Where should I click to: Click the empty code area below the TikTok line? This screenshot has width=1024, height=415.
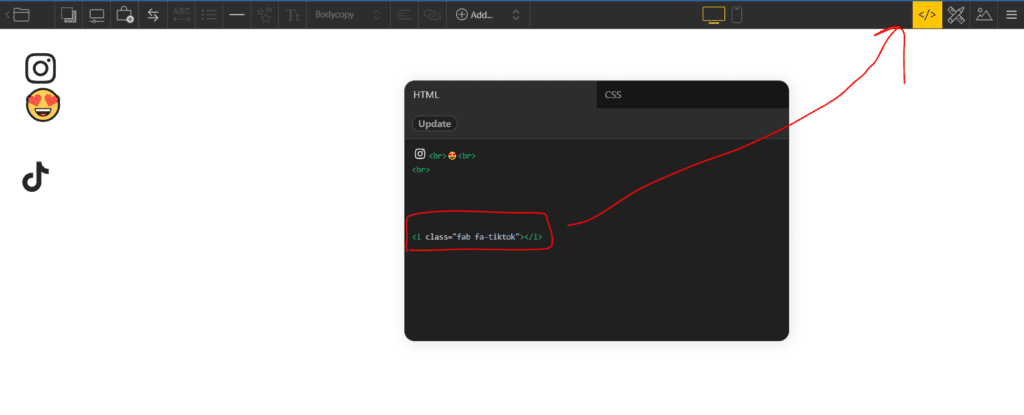tap(596, 294)
